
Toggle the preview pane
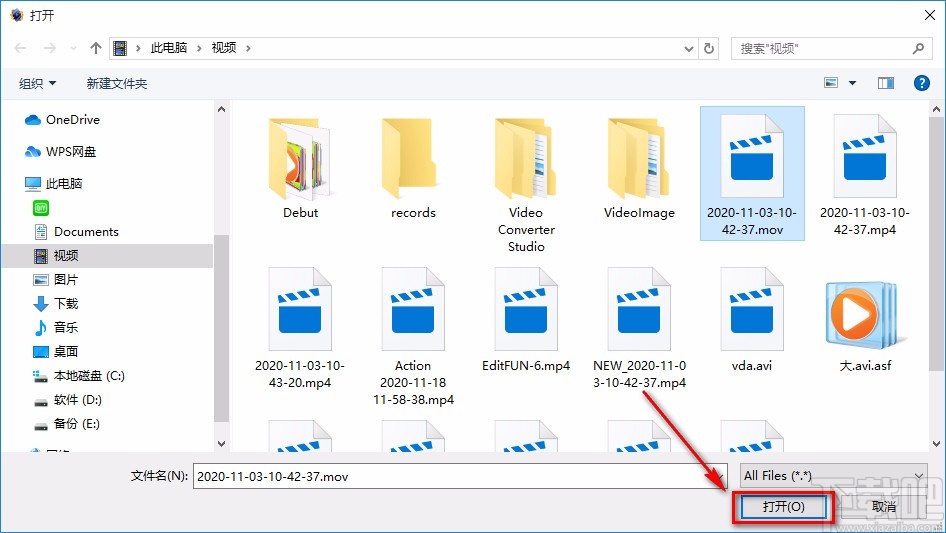[886, 83]
